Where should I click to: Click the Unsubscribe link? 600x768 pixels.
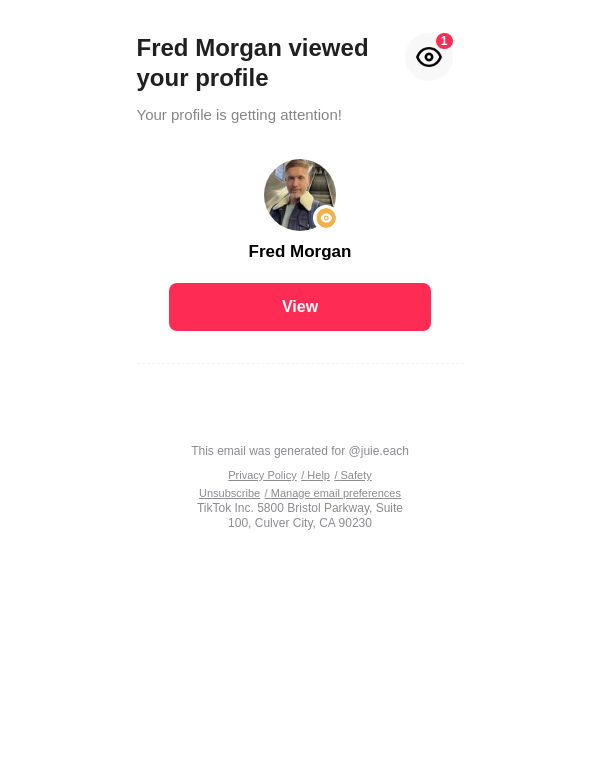pyautogui.click(x=229, y=493)
